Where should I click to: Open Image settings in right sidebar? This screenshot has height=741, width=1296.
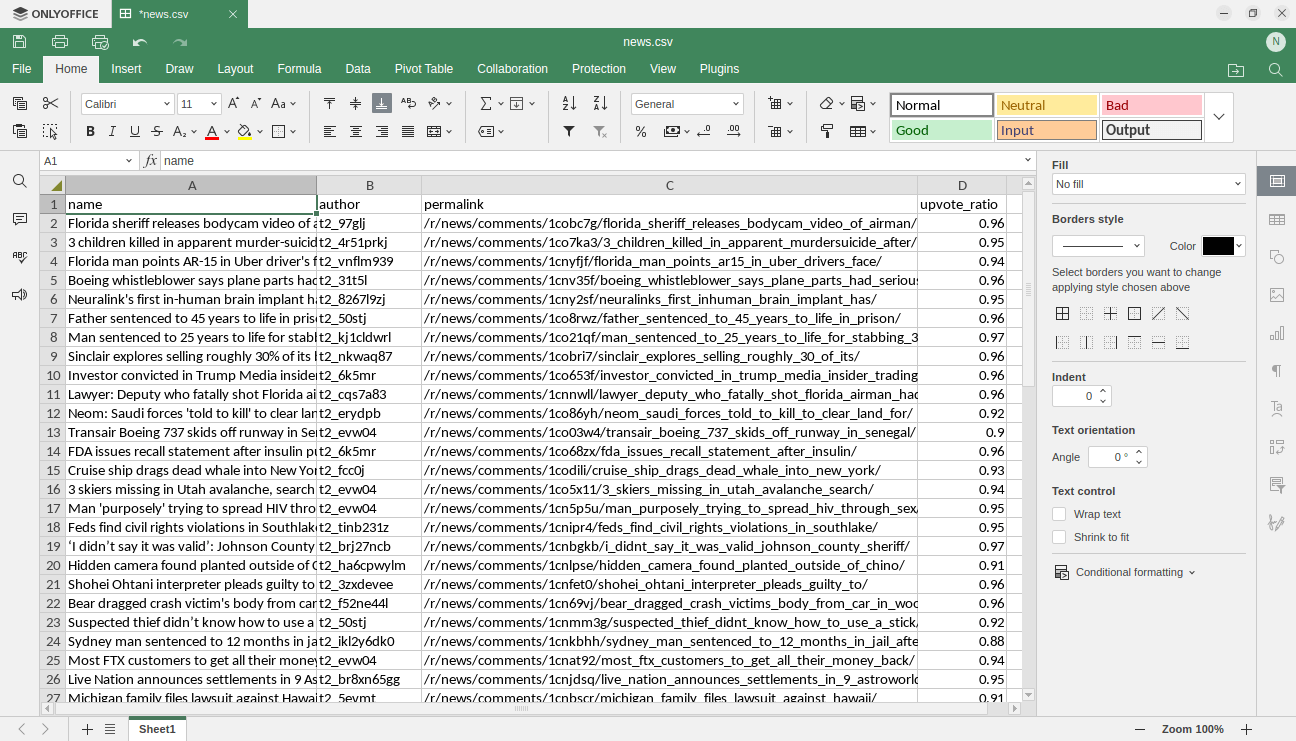click(x=1277, y=295)
